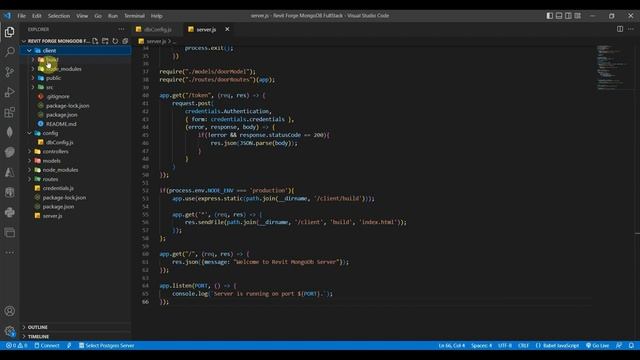
Task: Open the Go menu
Action: click(98, 16)
